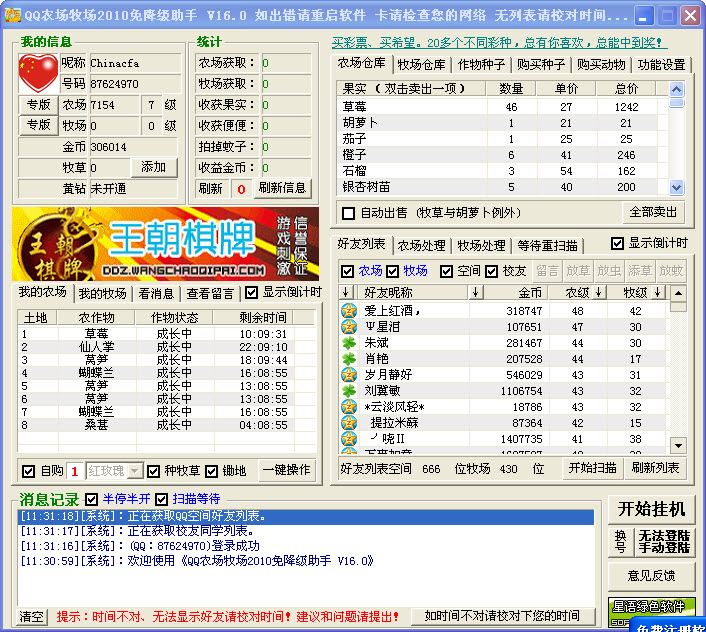
Task: Toggle the 空间 filter checkbox
Action: pos(446,271)
